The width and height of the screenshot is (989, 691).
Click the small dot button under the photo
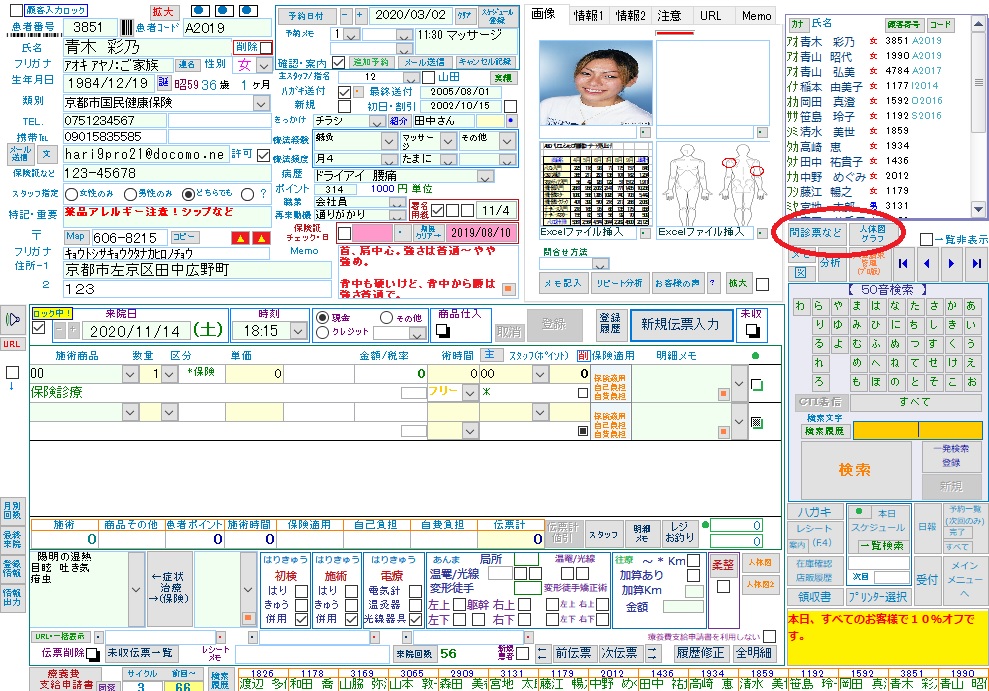tap(645, 132)
